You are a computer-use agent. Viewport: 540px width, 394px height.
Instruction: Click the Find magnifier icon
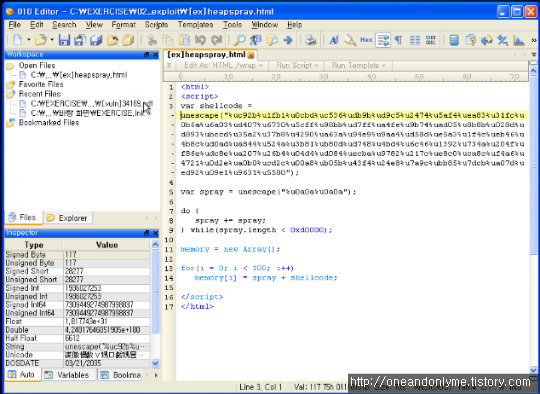click(x=239, y=40)
